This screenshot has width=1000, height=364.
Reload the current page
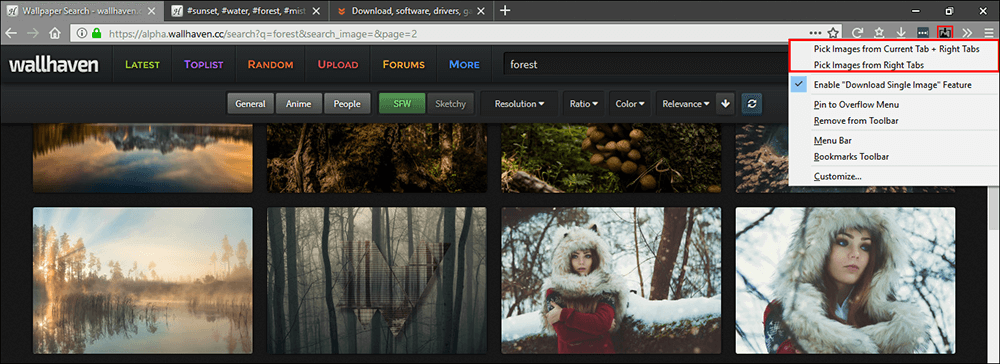(857, 33)
